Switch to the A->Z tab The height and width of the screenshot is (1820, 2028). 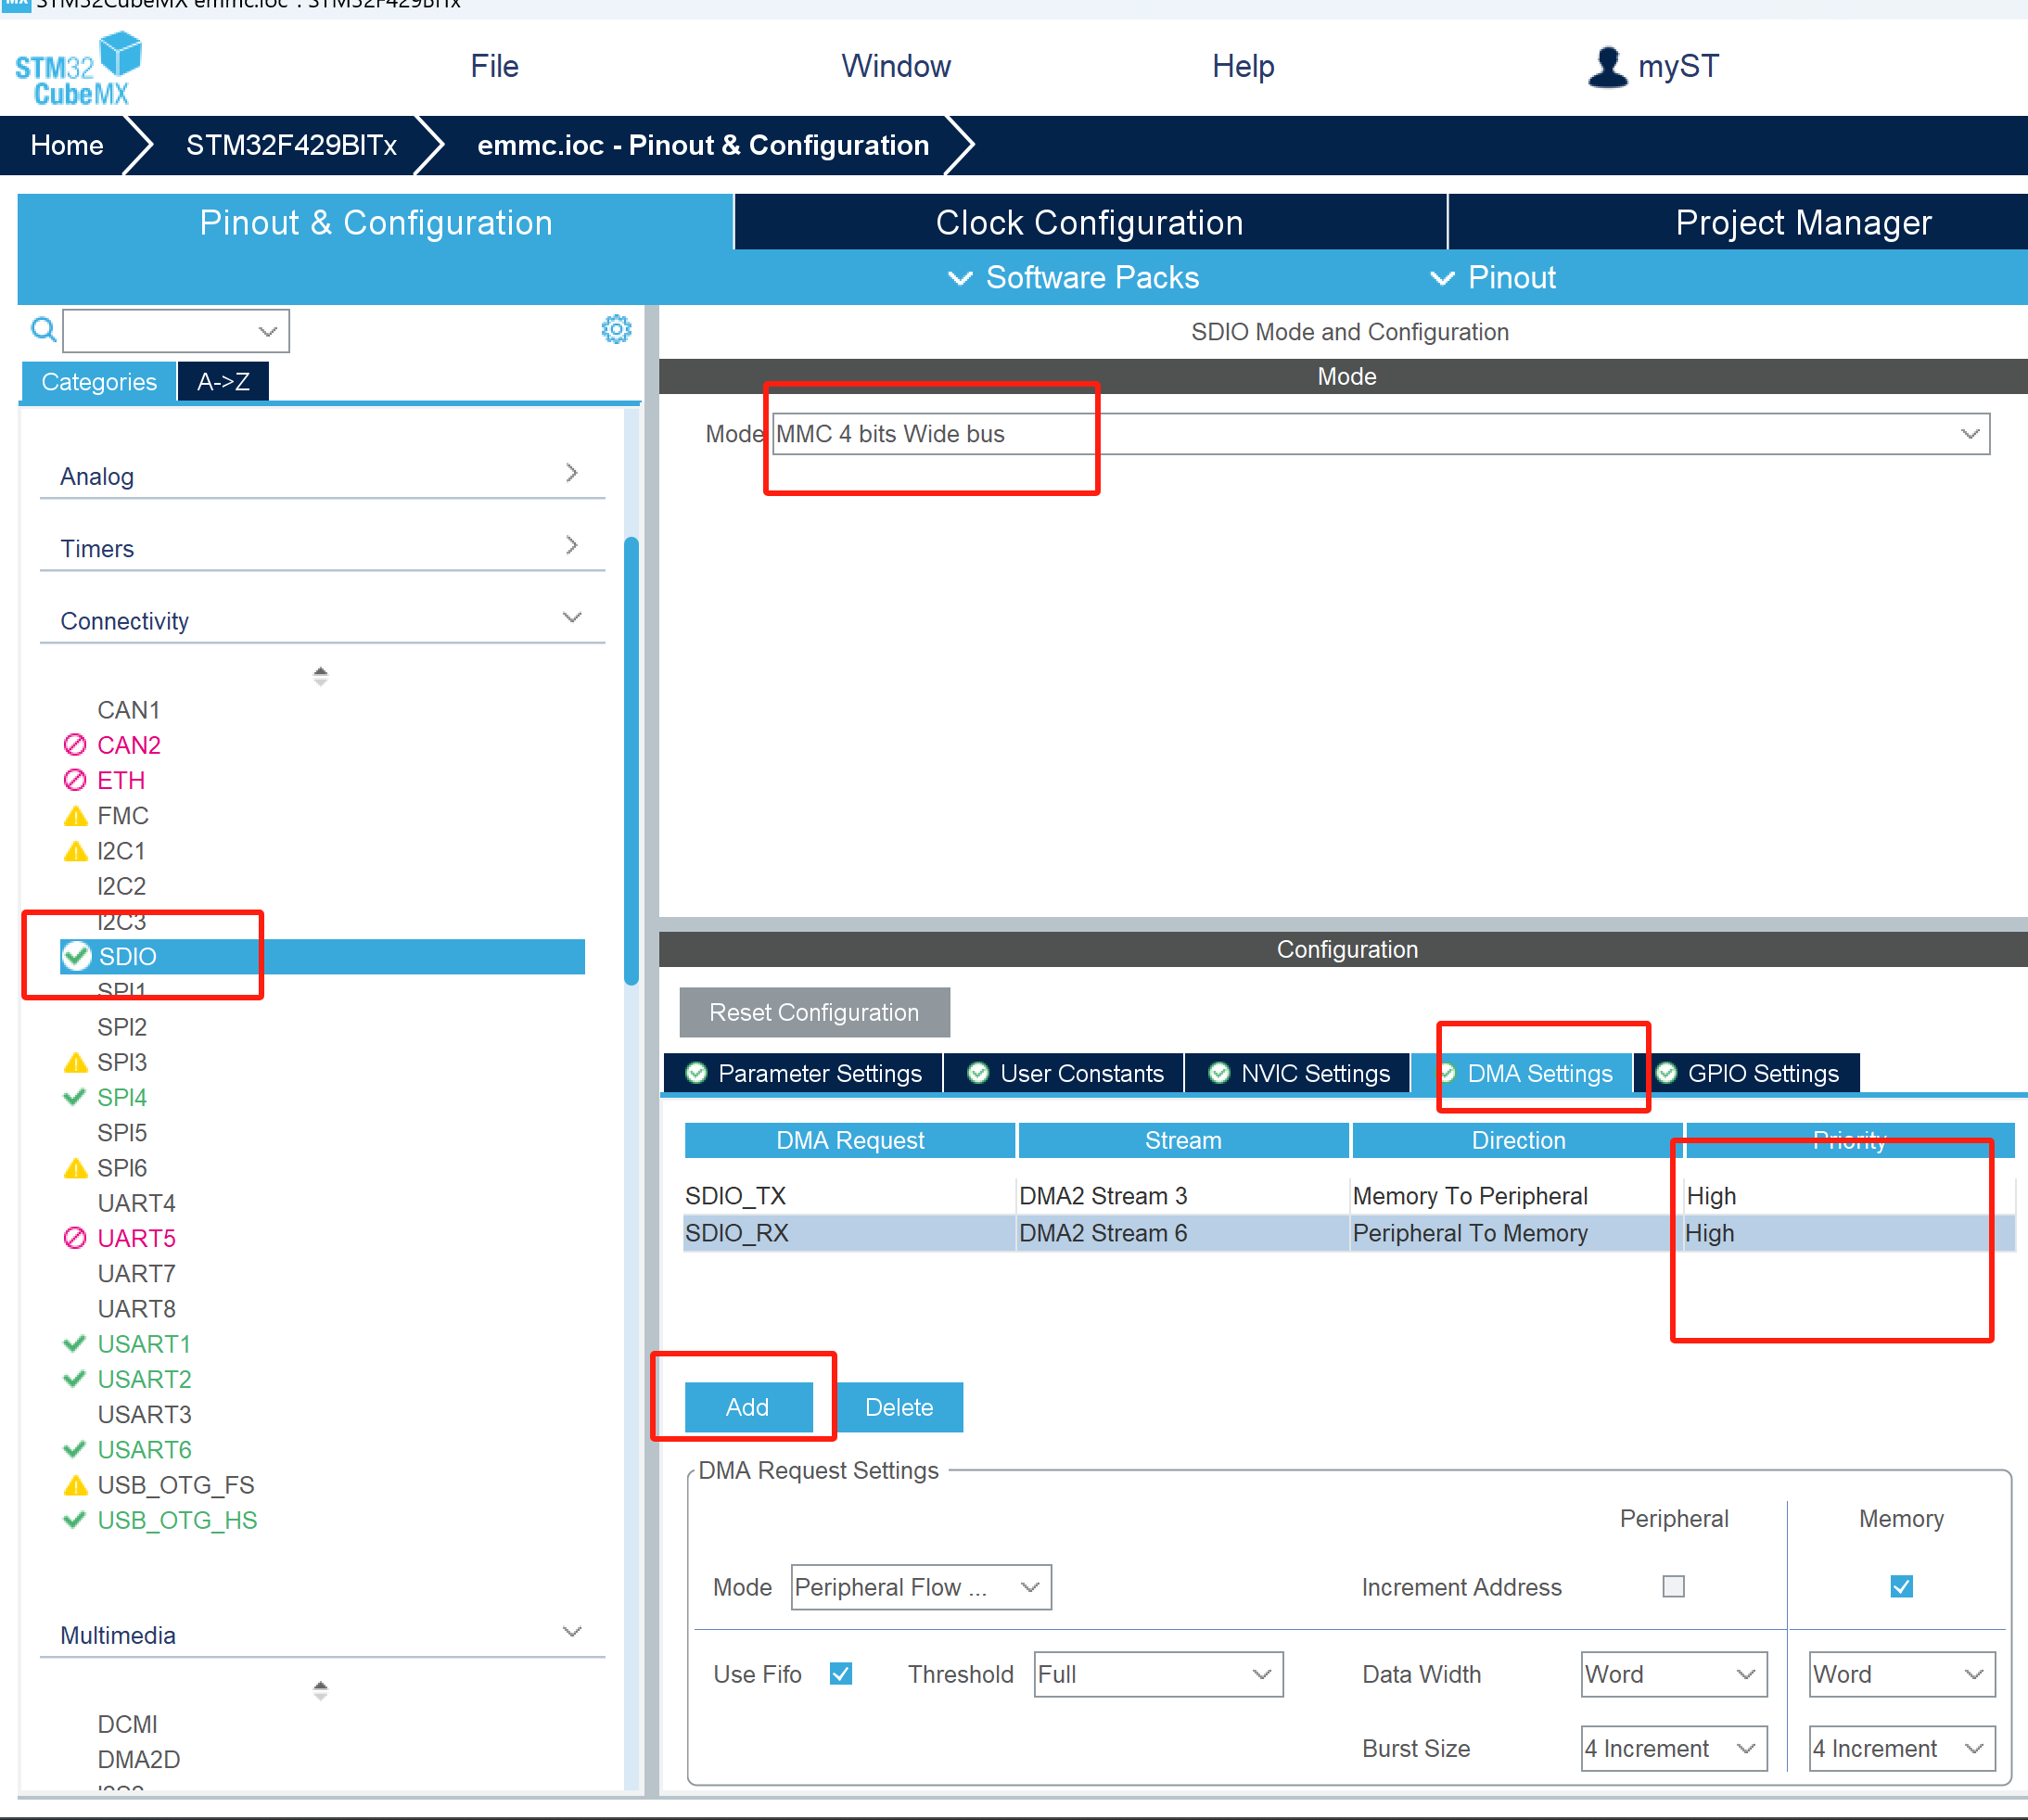223,381
